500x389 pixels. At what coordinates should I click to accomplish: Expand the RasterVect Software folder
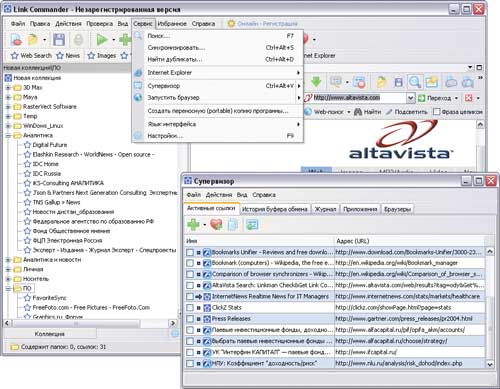8,107
